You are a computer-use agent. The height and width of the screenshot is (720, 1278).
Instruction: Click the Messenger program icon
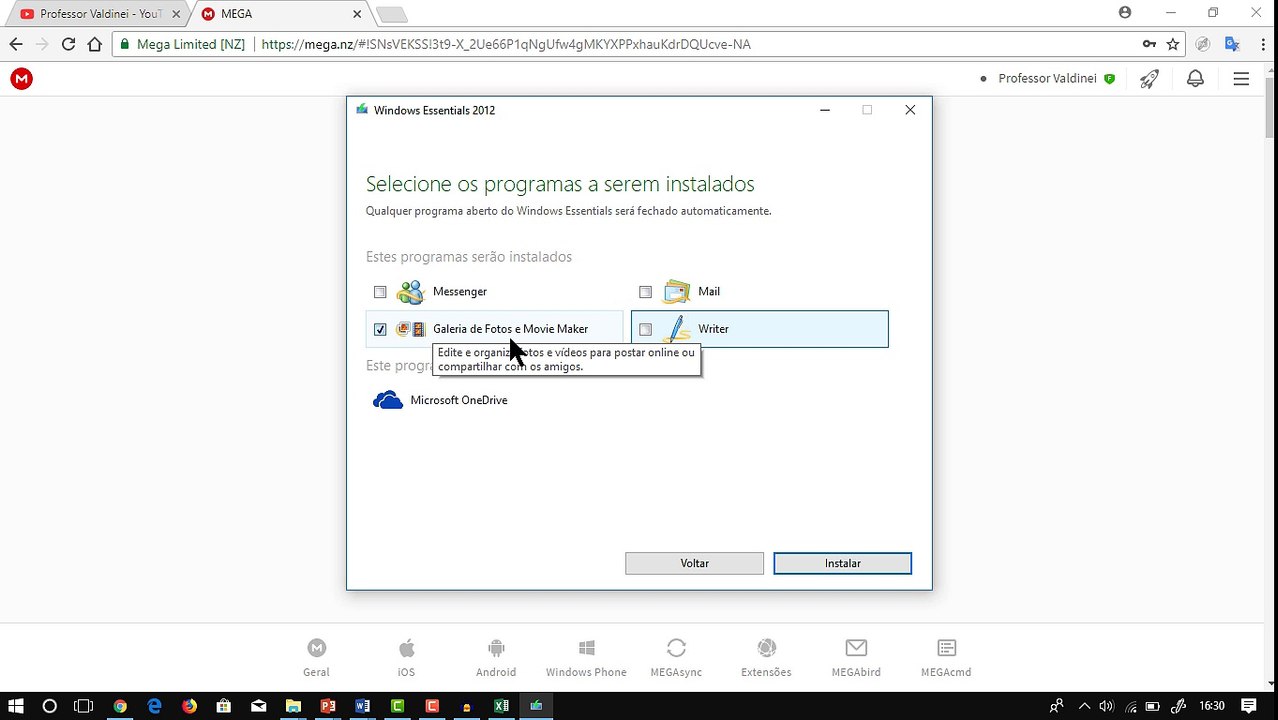[x=410, y=291]
